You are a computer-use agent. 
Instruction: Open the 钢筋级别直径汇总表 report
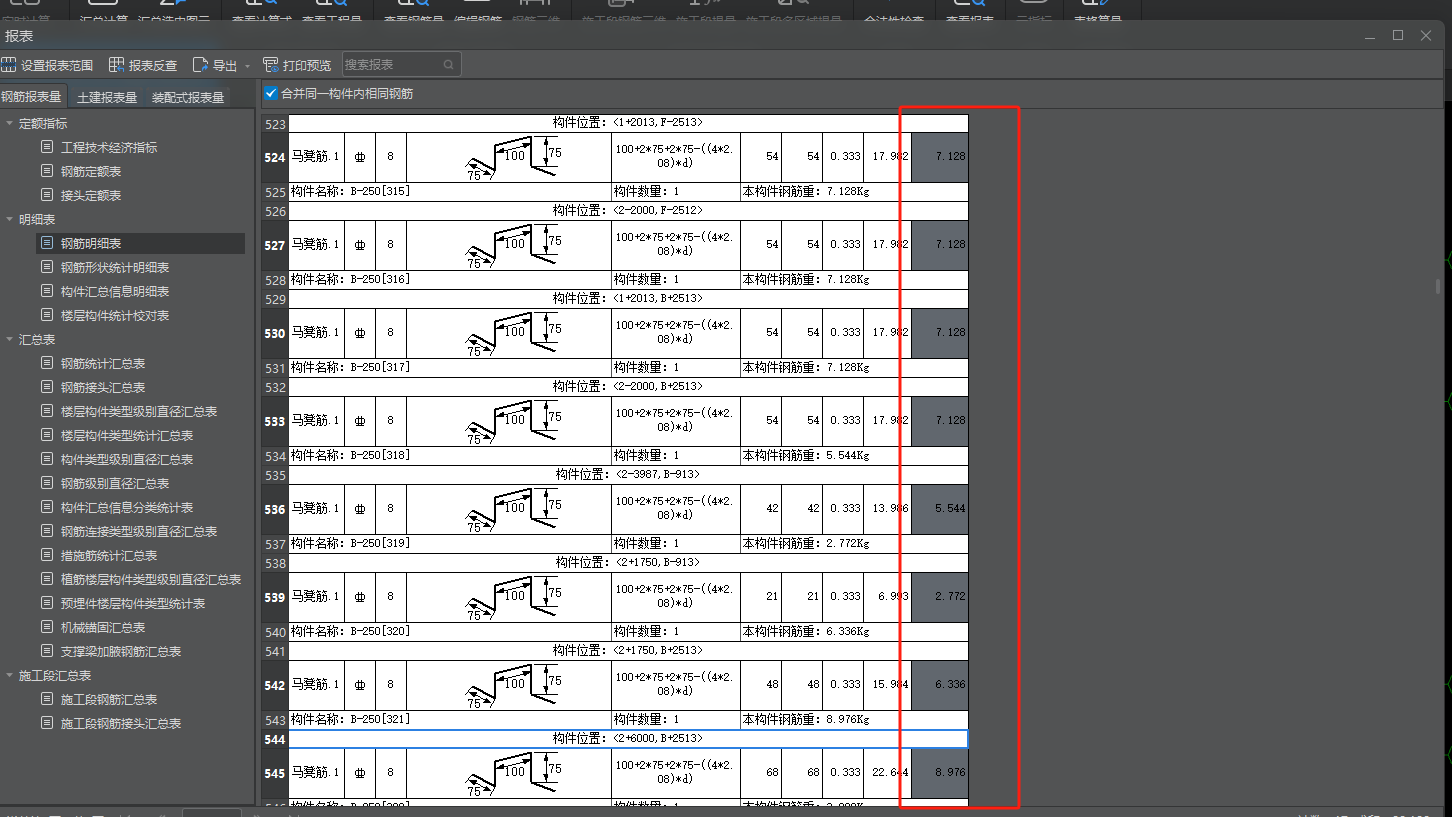(115, 483)
